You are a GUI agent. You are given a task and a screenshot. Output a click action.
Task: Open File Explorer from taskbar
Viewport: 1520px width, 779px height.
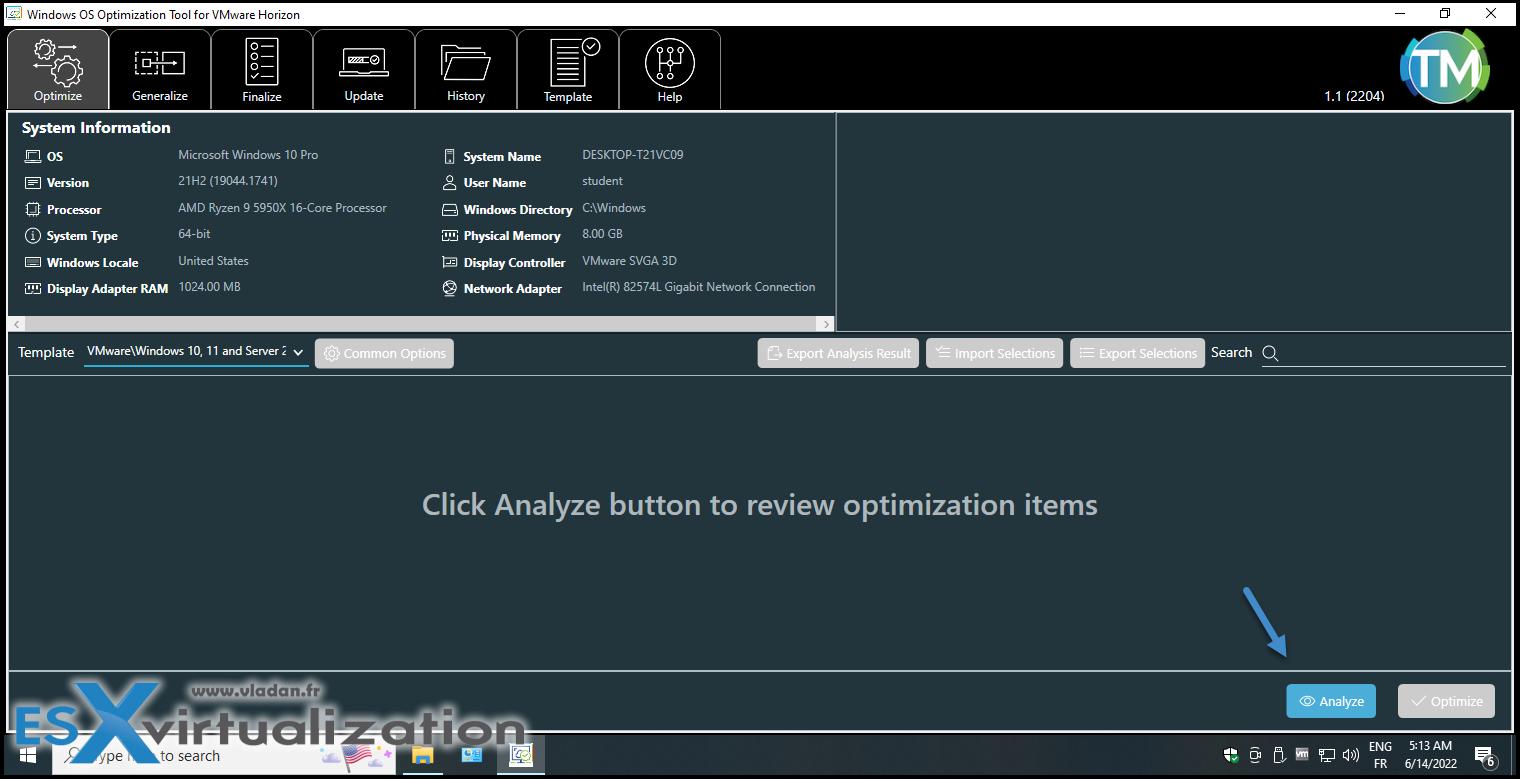(422, 755)
